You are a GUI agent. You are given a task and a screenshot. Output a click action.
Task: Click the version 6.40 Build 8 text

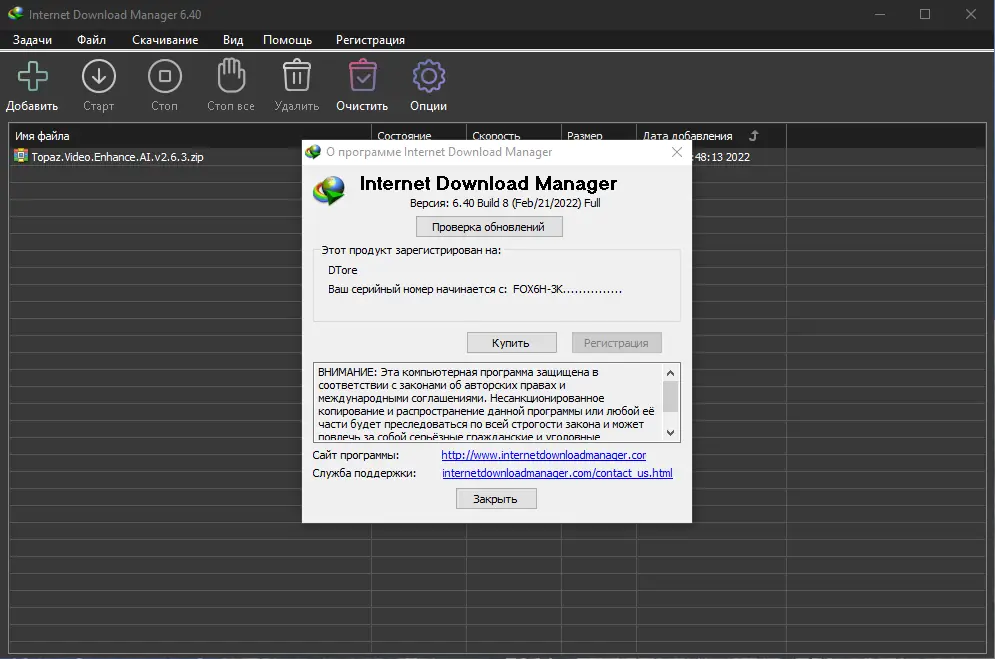[x=504, y=203]
